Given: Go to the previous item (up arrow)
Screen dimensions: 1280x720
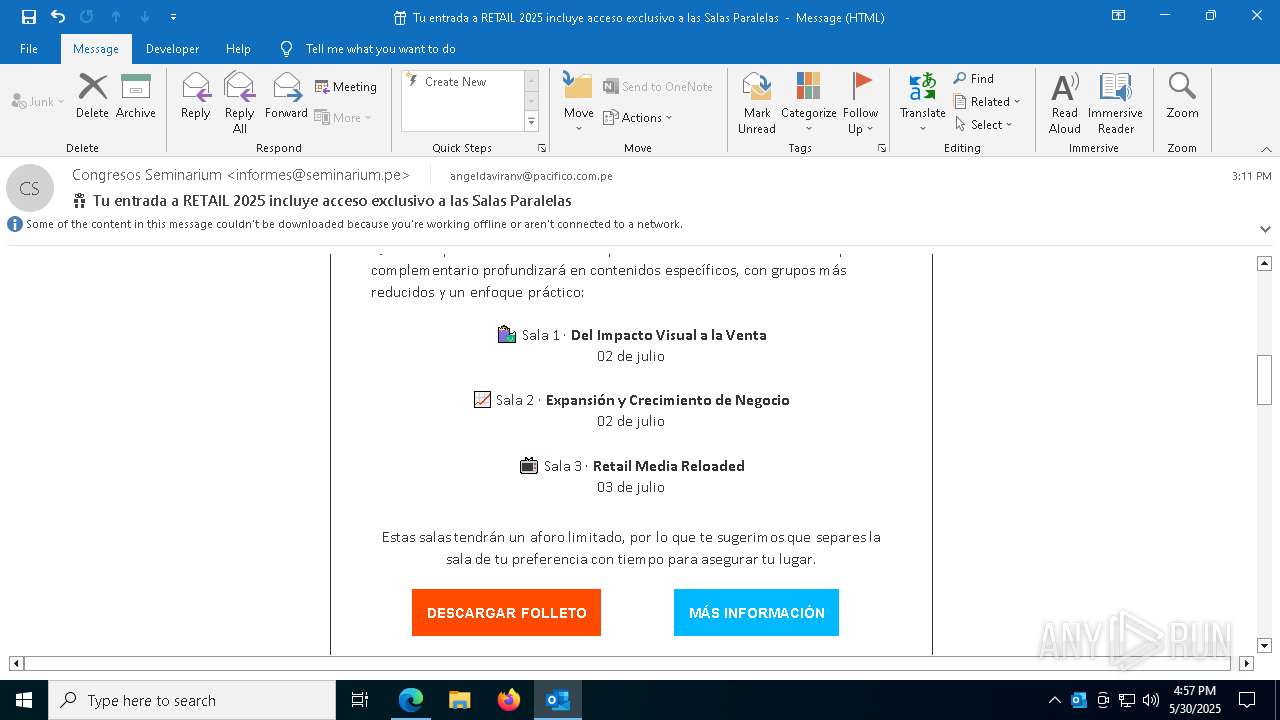Looking at the screenshot, I should tap(116, 17).
